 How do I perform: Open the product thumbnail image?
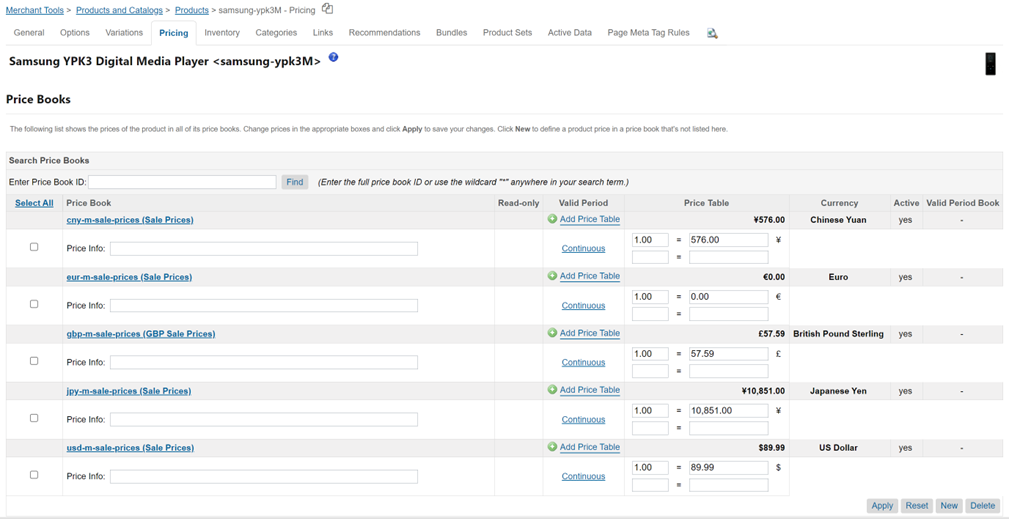coord(992,64)
